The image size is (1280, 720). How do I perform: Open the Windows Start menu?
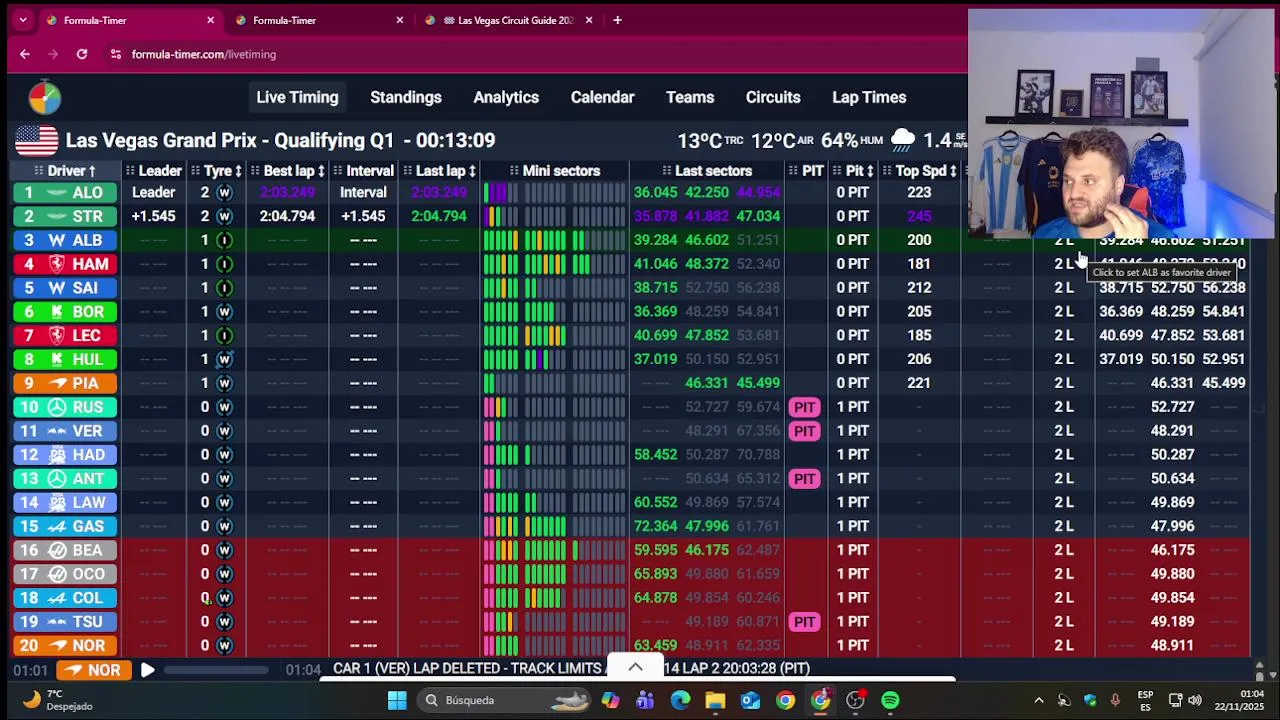tap(397, 700)
